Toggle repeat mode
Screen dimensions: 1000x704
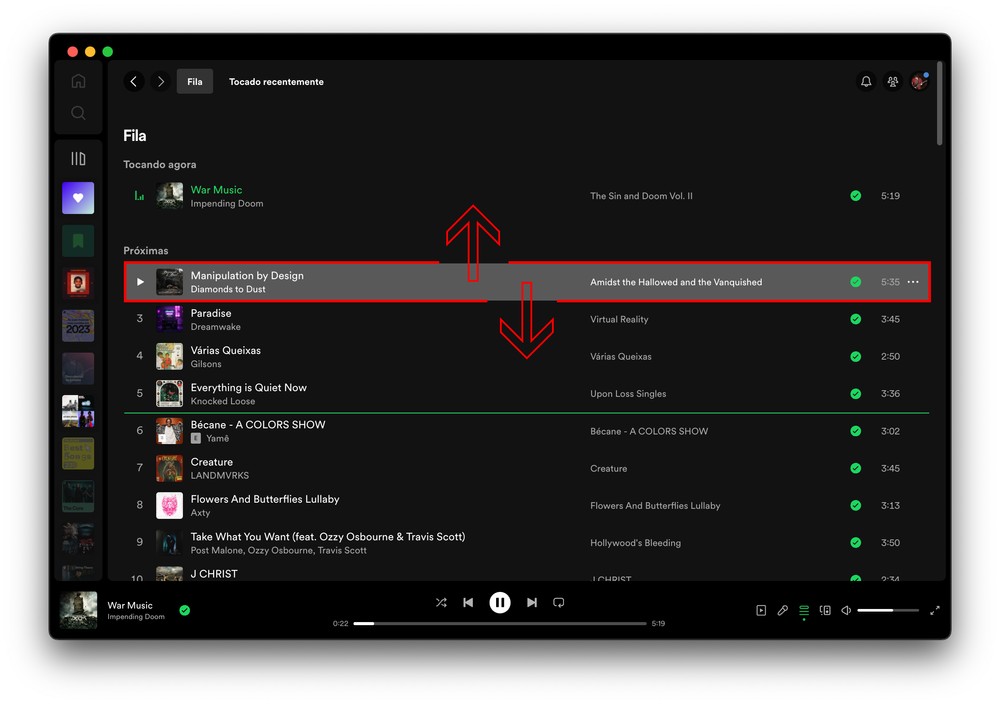(x=559, y=602)
